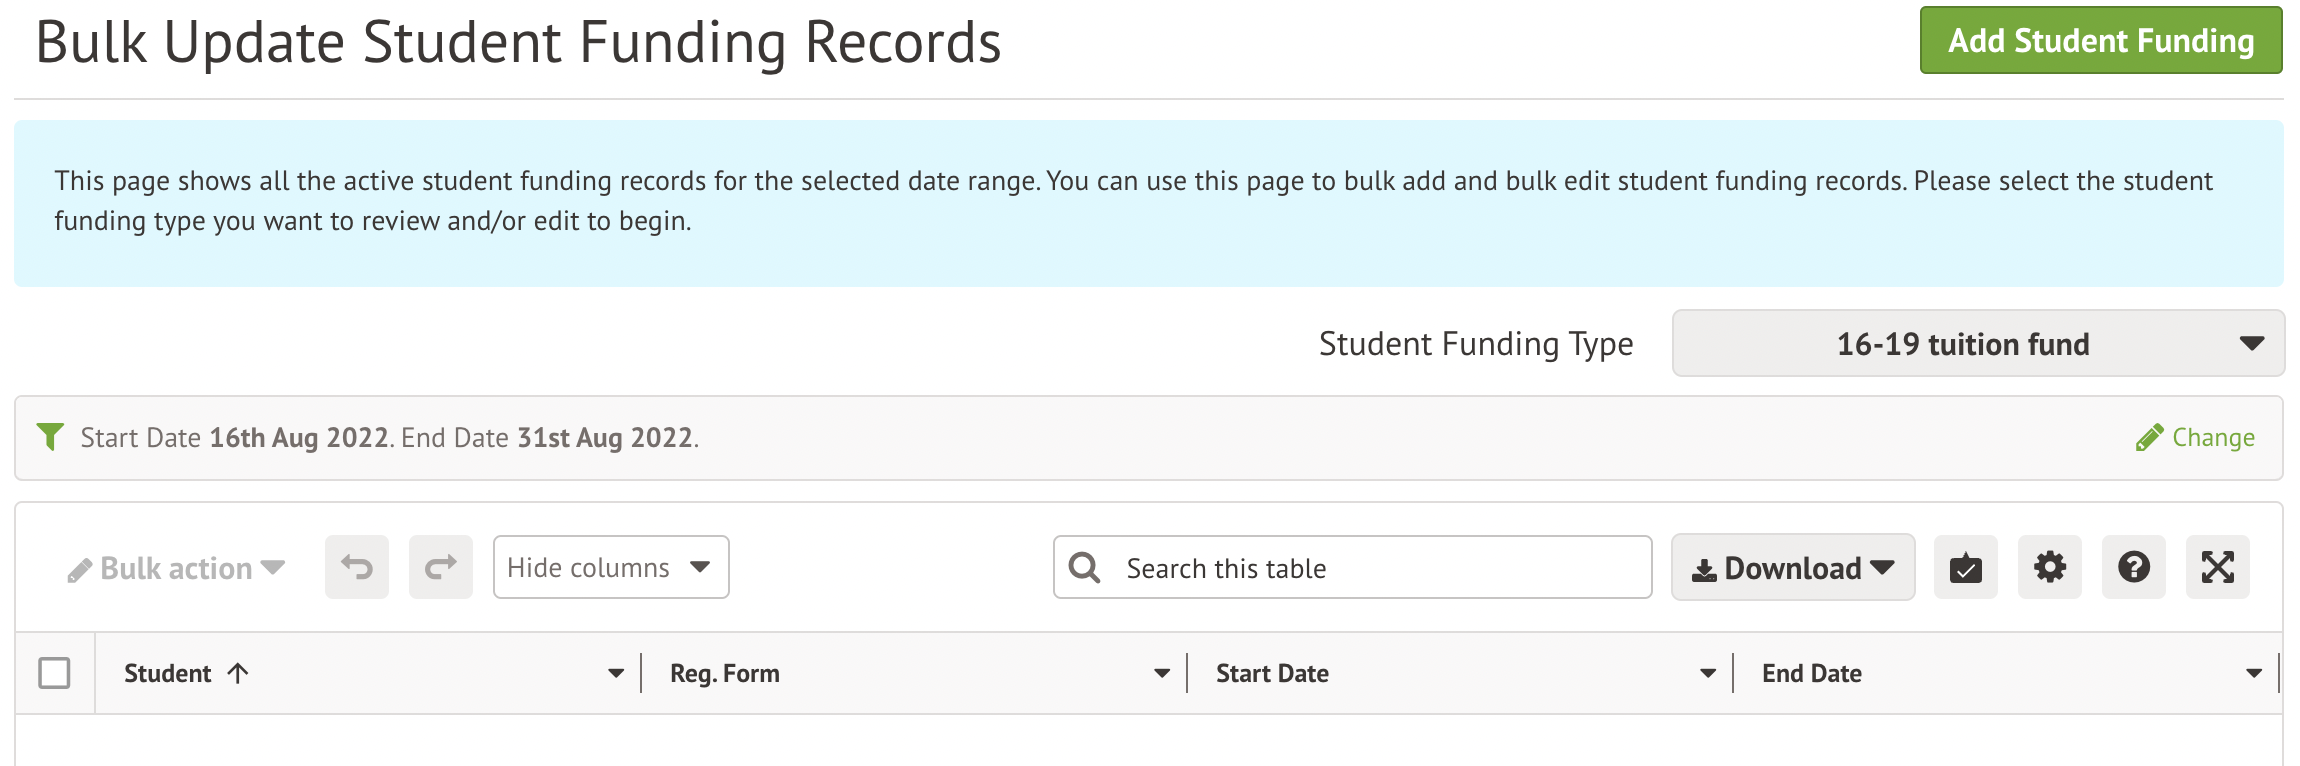Open the Hide columns dropdown
The height and width of the screenshot is (766, 2300).
[610, 567]
